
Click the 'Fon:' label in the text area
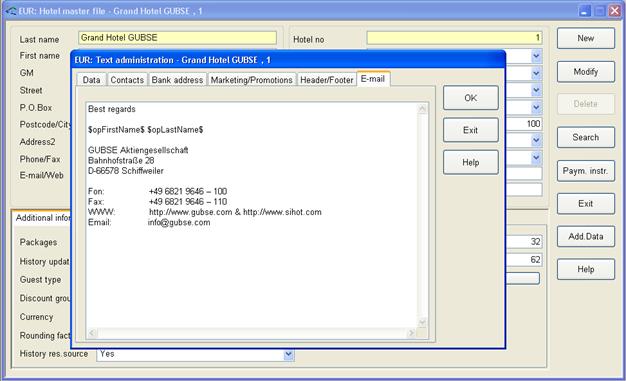(x=96, y=191)
